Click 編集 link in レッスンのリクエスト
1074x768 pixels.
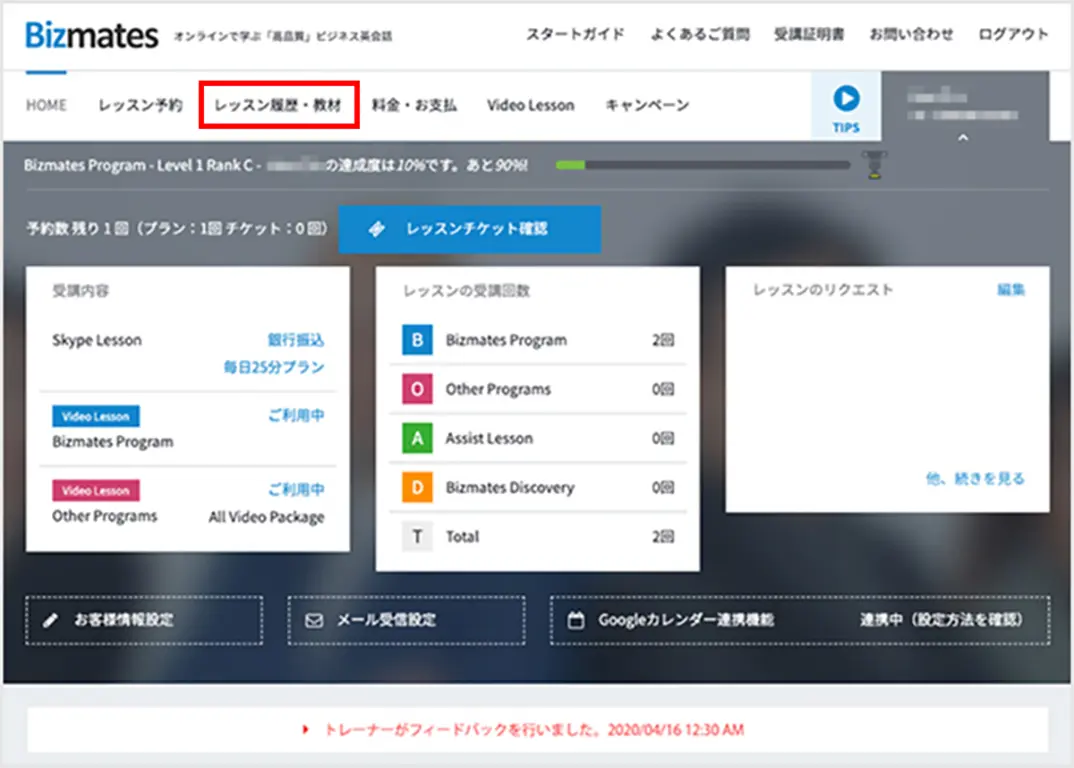[x=1011, y=290]
